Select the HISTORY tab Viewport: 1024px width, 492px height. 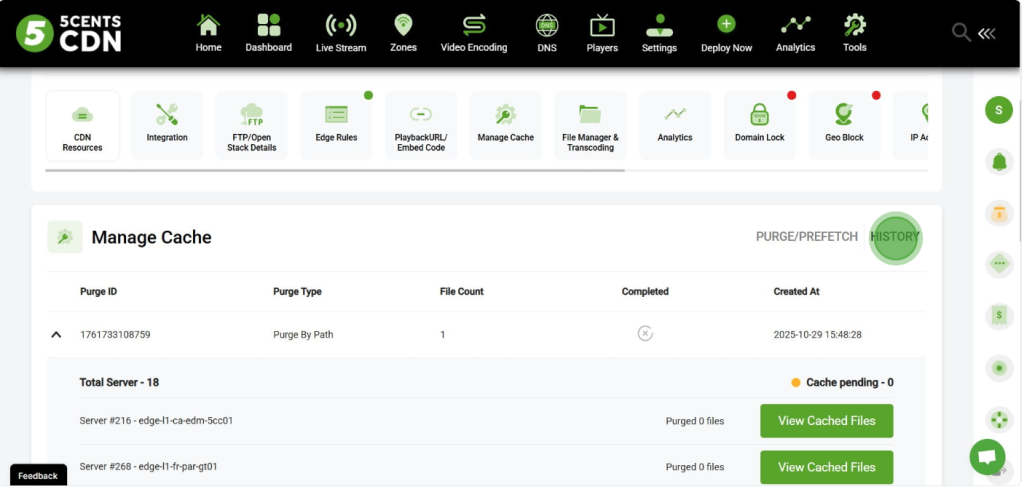895,237
